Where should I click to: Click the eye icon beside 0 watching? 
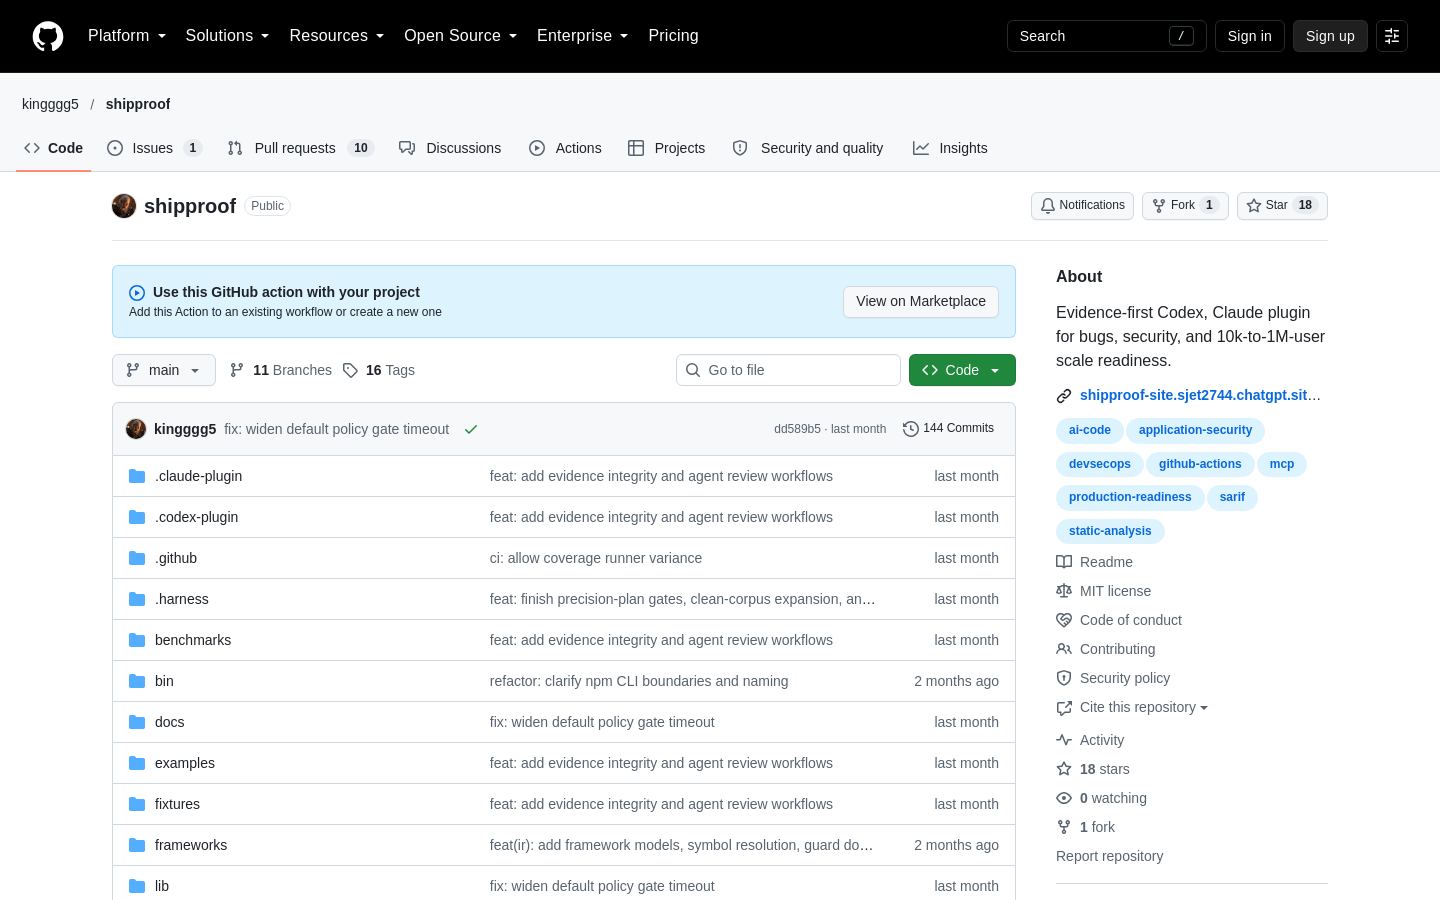coord(1064,798)
